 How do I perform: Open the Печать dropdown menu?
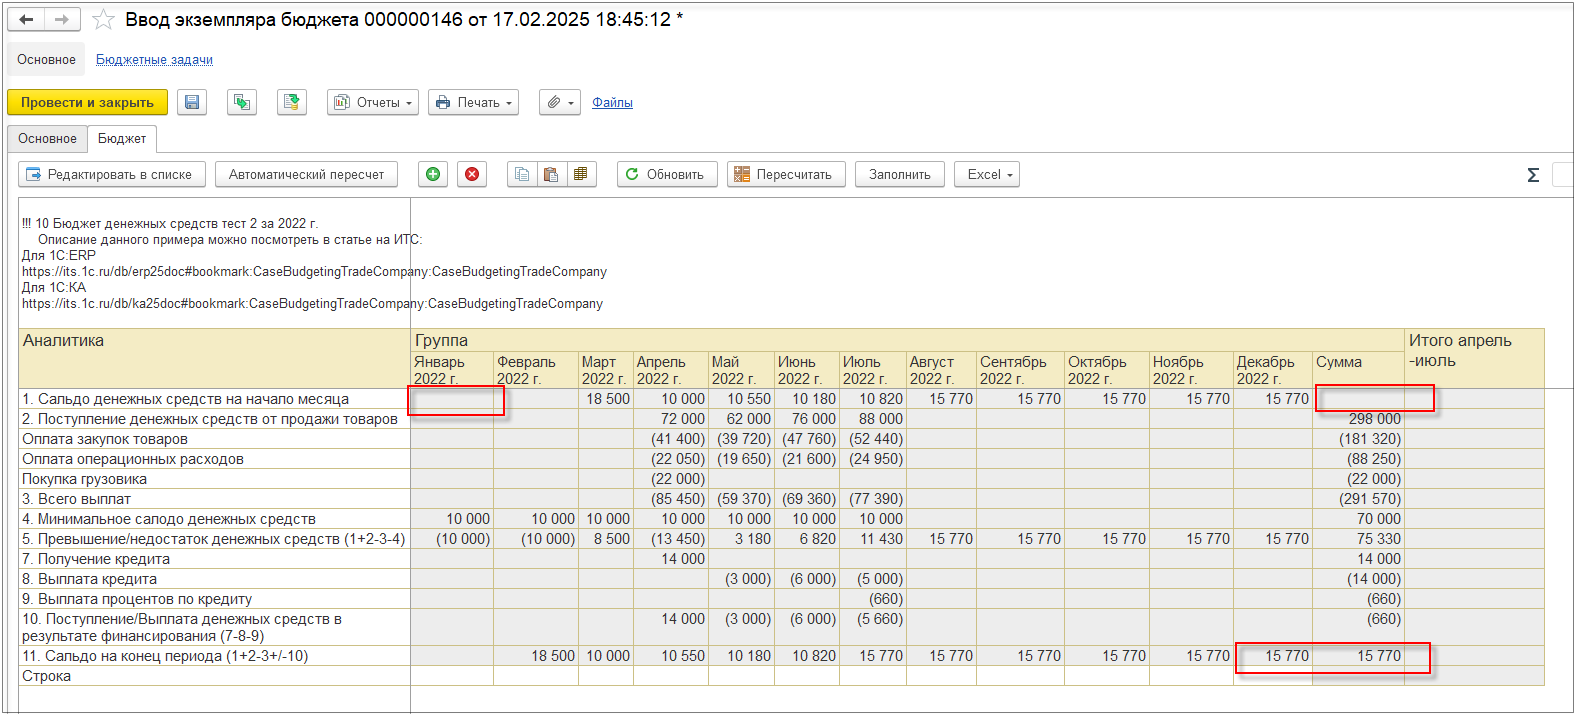[473, 102]
